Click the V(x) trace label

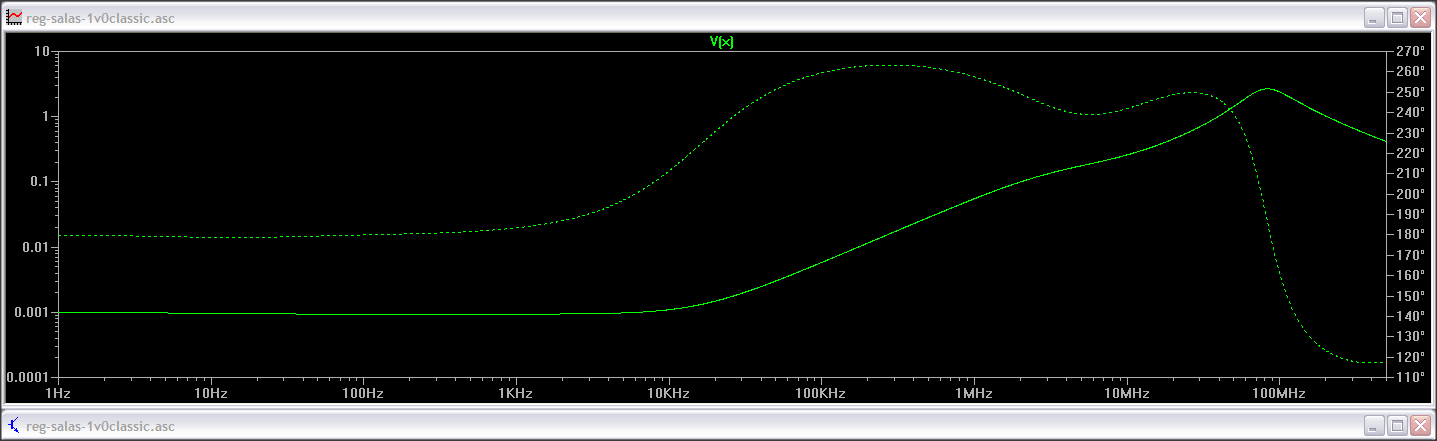point(721,42)
